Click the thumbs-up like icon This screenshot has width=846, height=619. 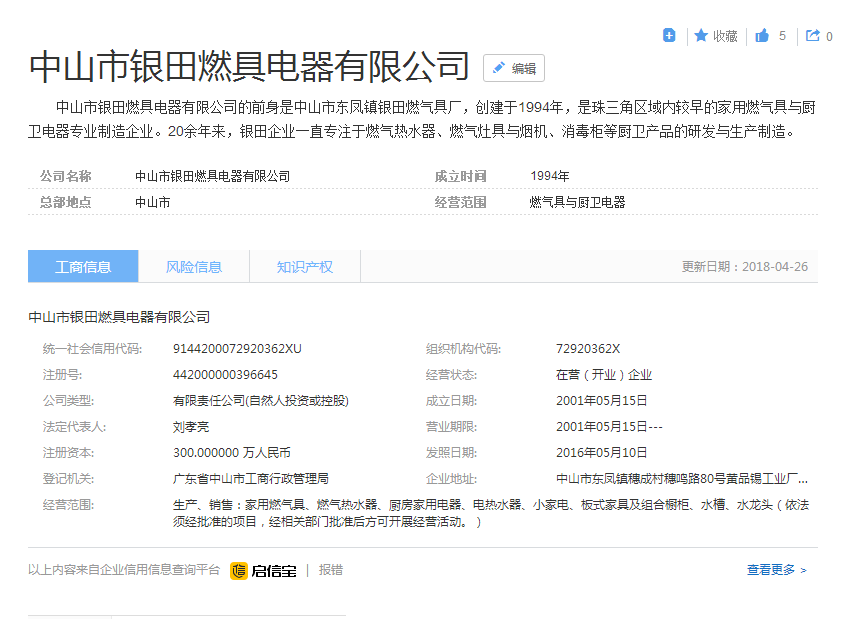(x=762, y=36)
